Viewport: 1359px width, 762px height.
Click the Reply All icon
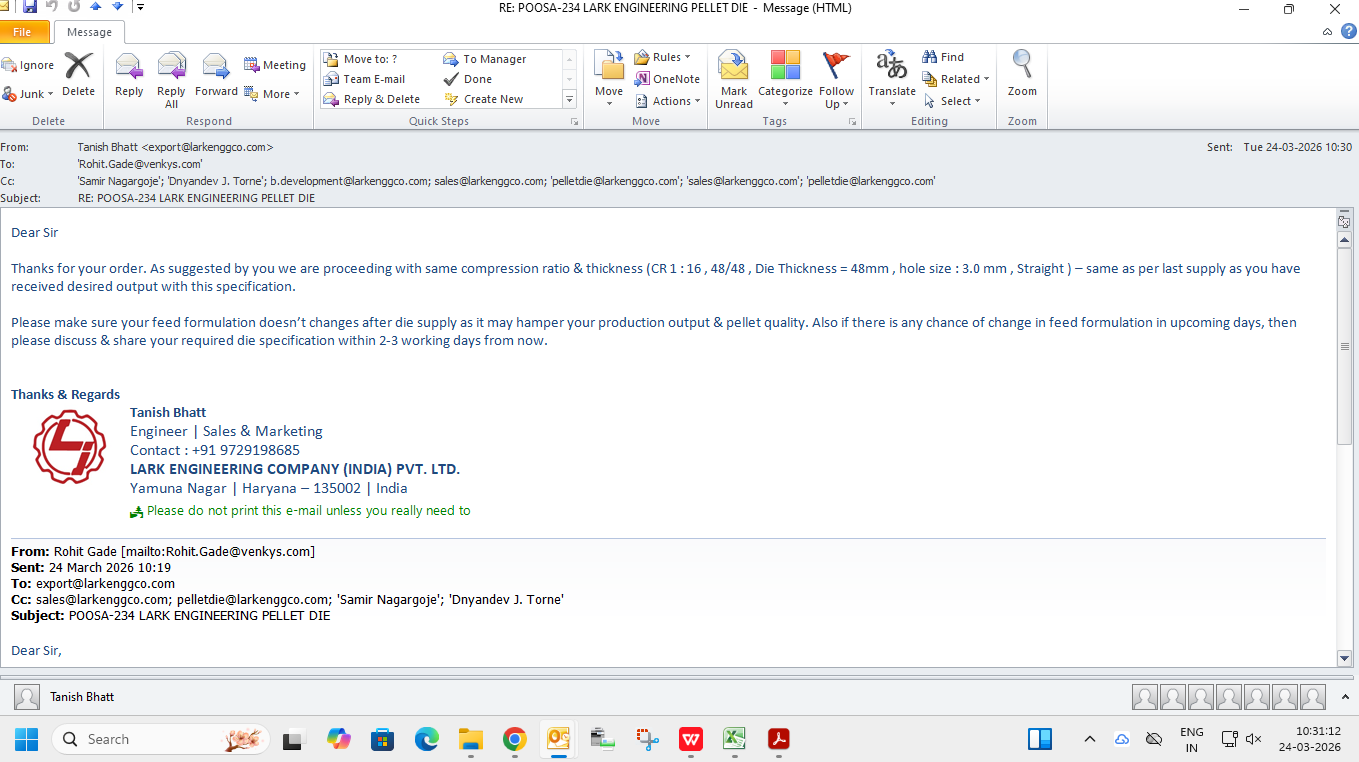171,76
